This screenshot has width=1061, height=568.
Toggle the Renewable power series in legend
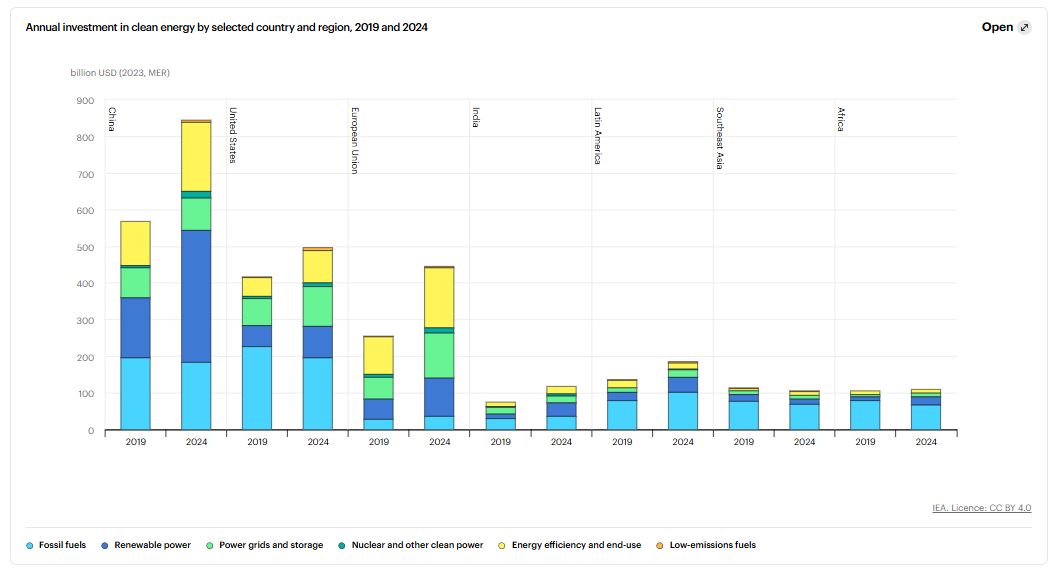152,545
